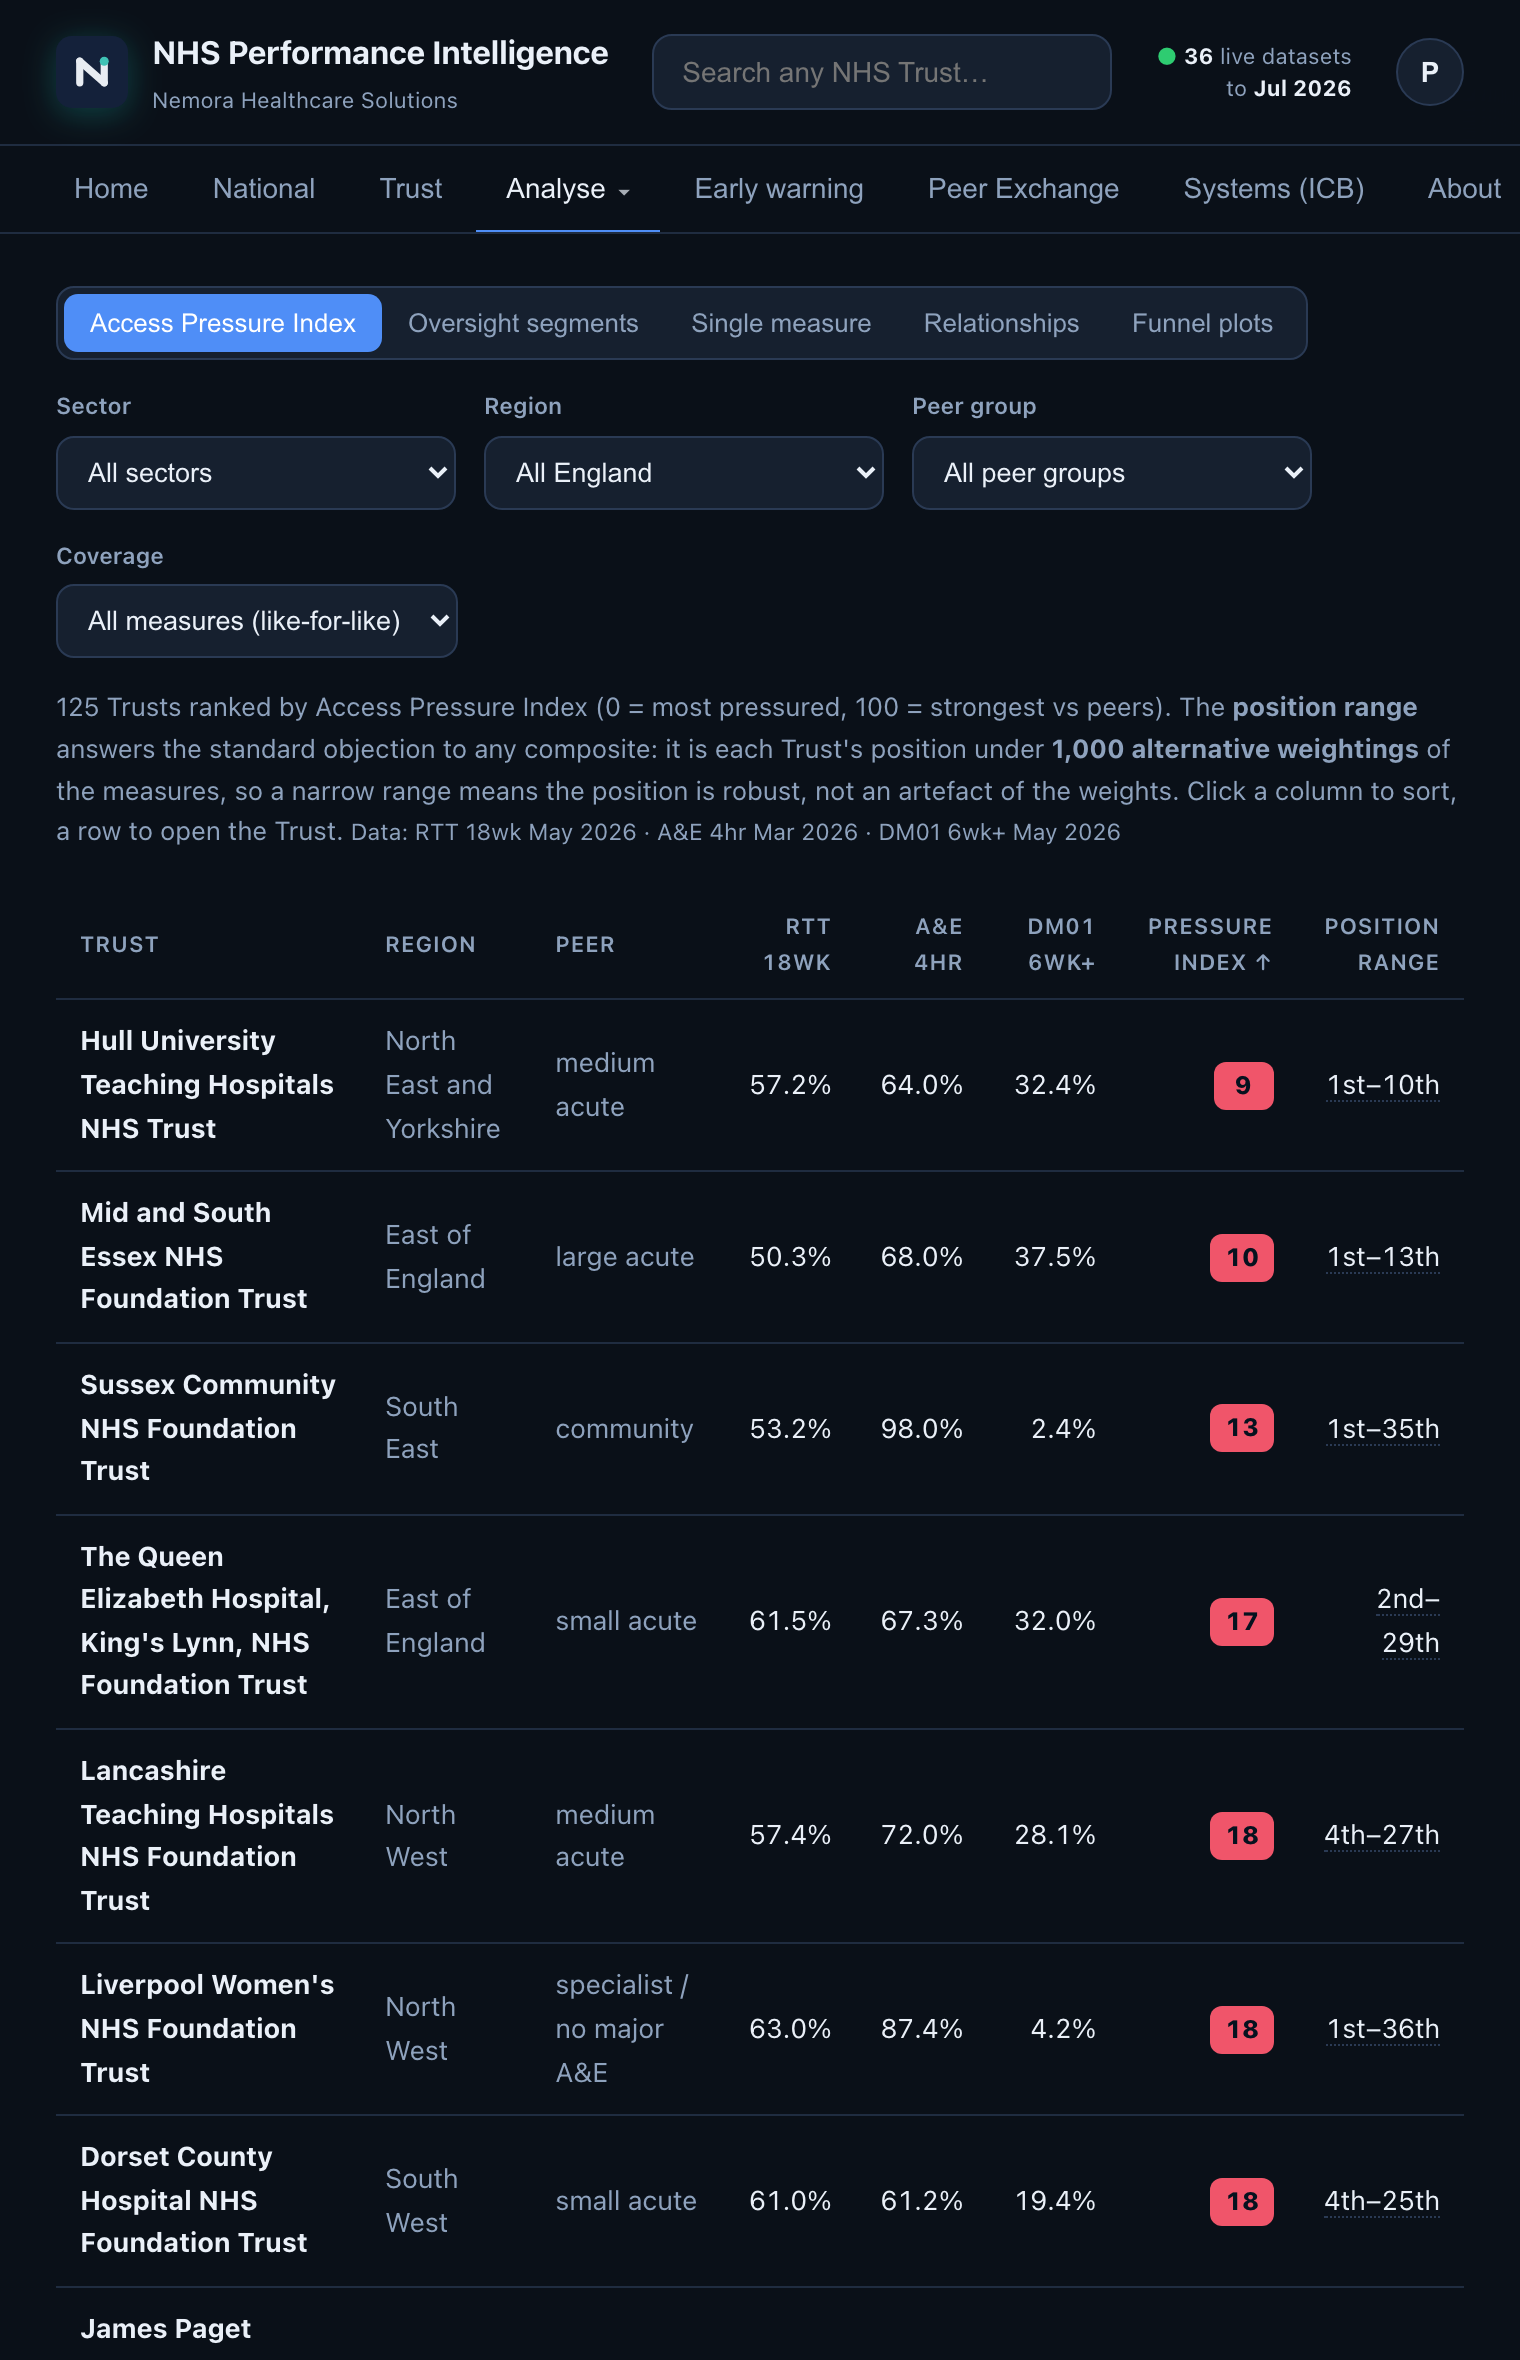Switch to Funnel plots tab
Image resolution: width=1520 pixels, height=2360 pixels.
1202,323
